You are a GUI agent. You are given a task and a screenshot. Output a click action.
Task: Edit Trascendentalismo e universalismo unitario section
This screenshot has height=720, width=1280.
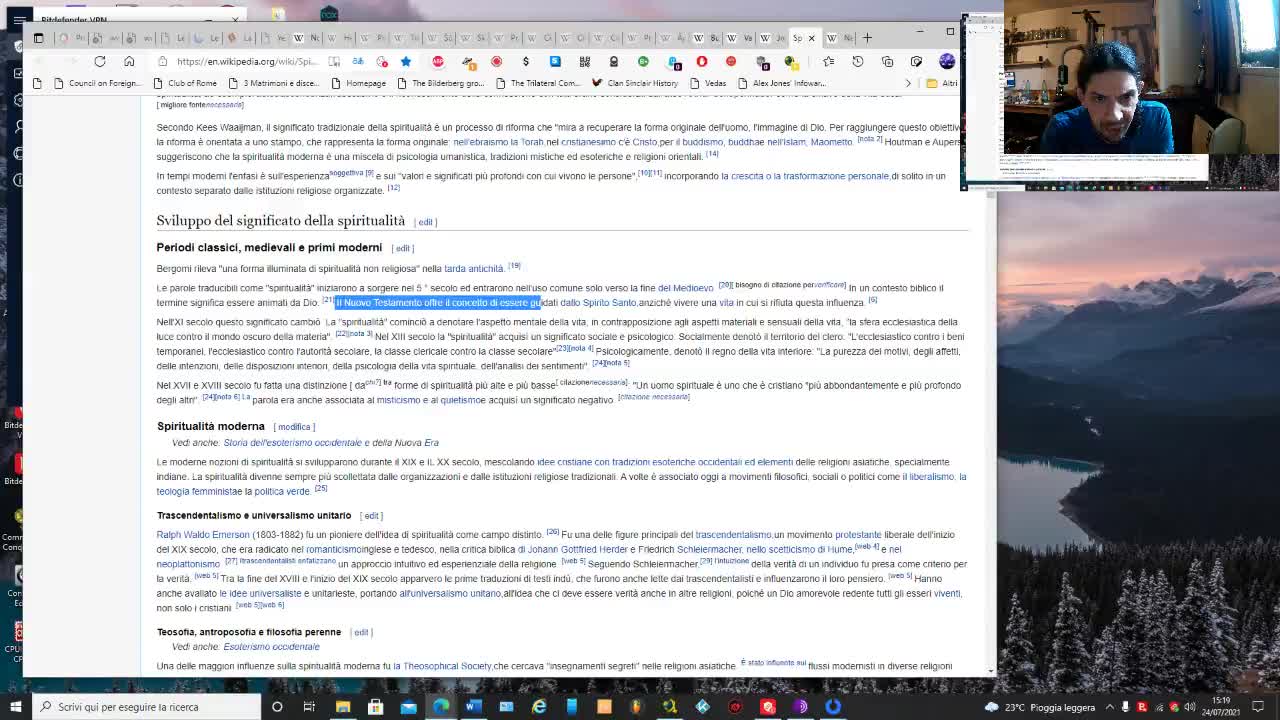372,516
